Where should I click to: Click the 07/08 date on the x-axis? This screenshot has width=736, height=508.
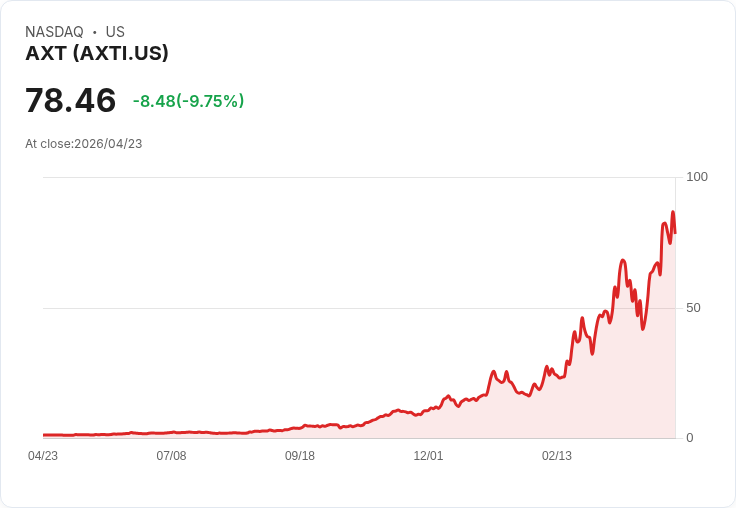pos(171,456)
